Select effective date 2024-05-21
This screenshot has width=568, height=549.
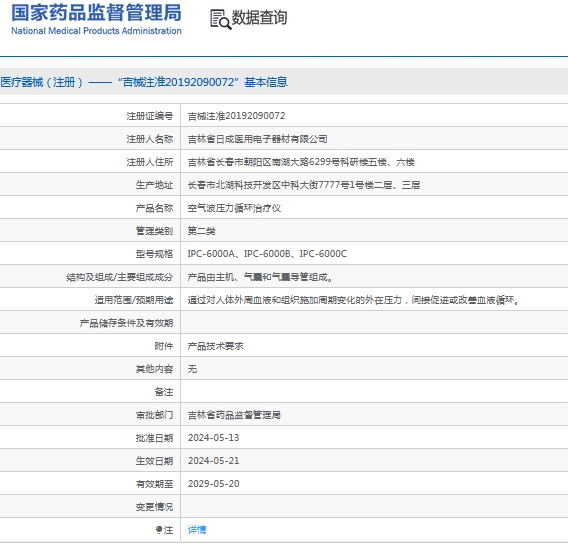pyautogui.click(x=213, y=461)
